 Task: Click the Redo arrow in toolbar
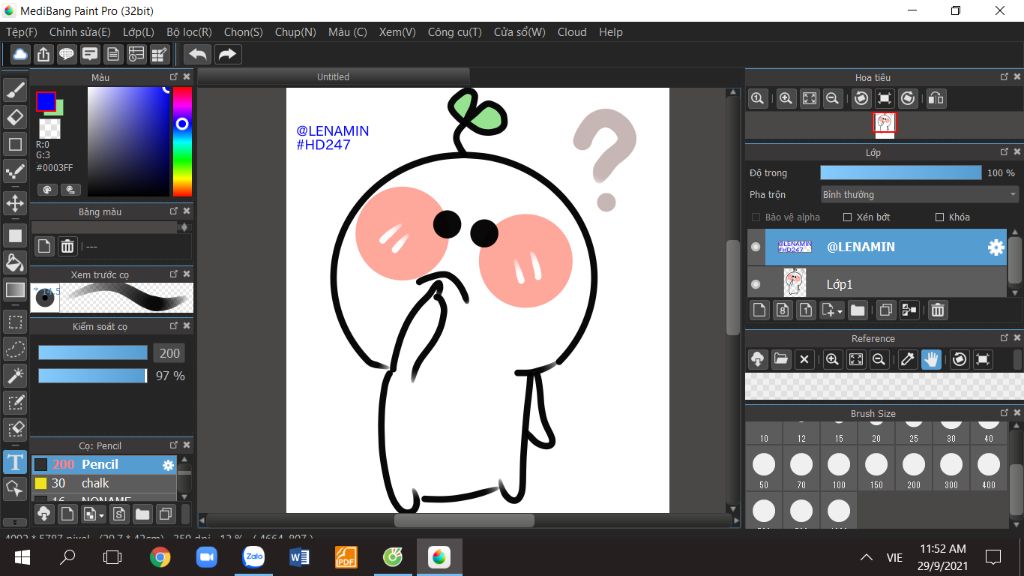point(227,54)
